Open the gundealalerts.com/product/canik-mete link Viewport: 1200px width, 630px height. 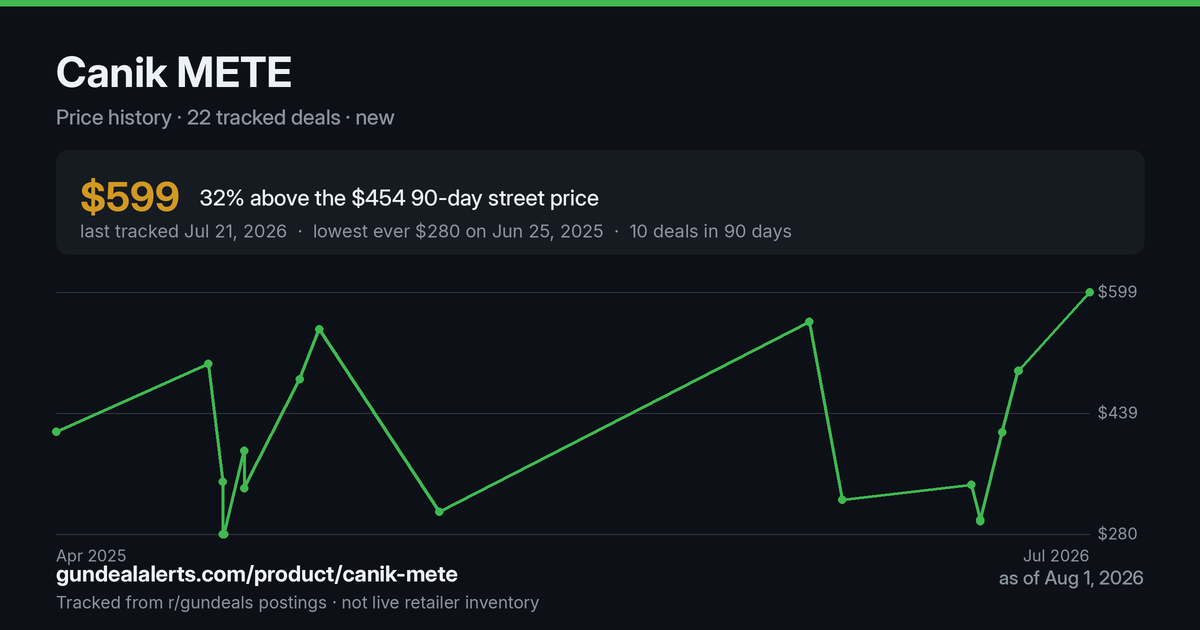[x=257, y=574]
